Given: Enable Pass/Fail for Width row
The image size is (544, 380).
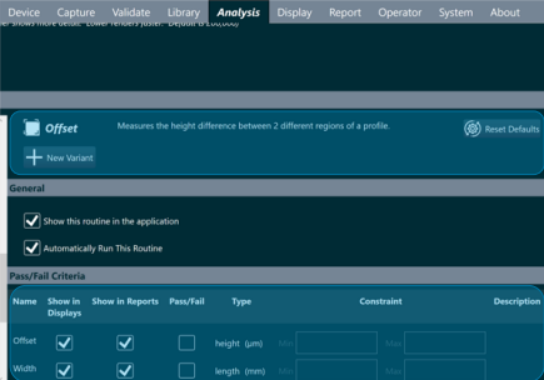Looking at the screenshot, I should point(187,370).
